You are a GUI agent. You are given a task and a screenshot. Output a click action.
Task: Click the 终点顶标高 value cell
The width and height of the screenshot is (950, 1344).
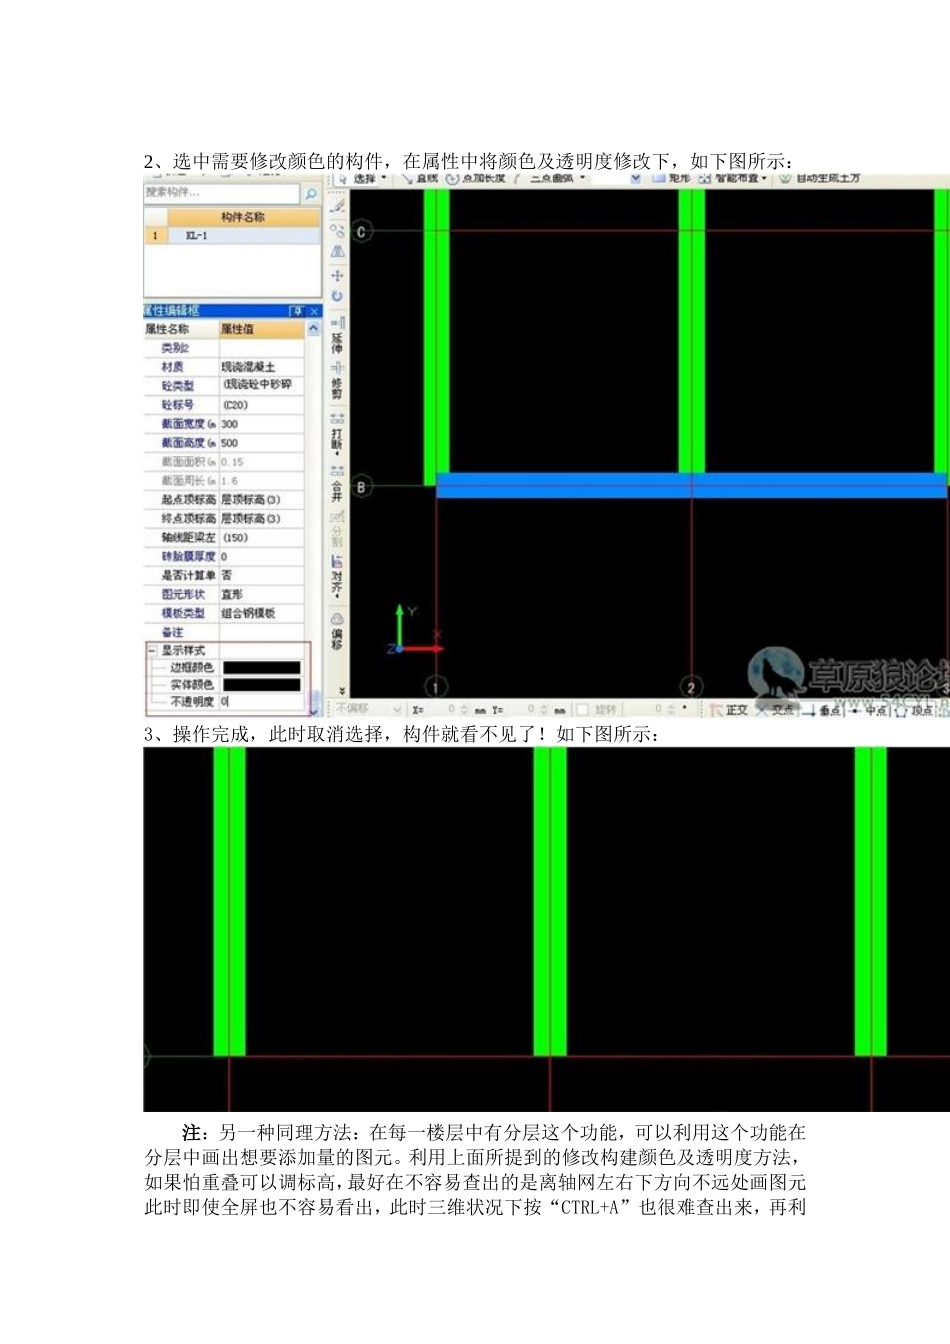261,519
